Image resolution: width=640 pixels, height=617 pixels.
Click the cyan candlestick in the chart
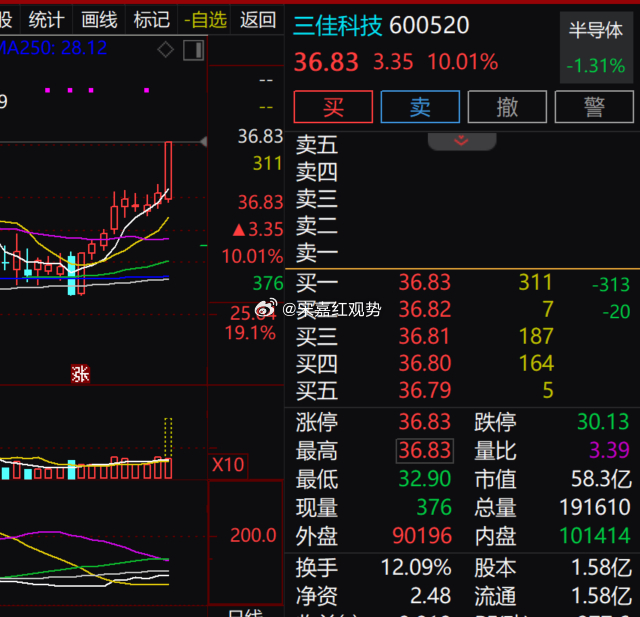pos(71,273)
